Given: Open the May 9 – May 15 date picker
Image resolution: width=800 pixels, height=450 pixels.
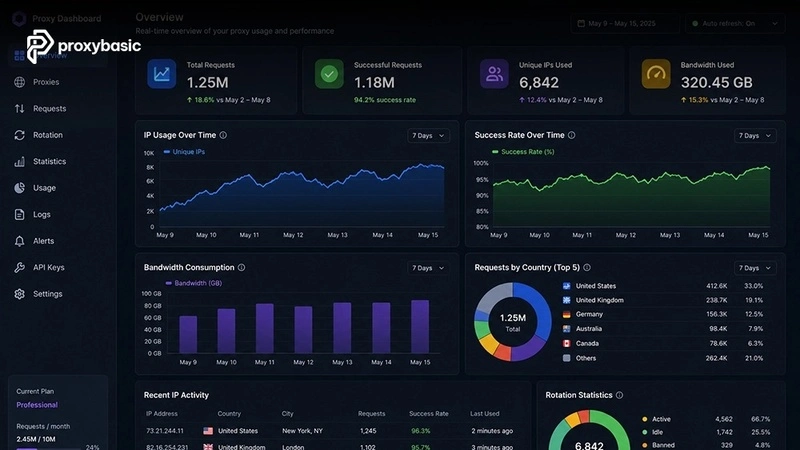Looking at the screenshot, I should (624, 23).
